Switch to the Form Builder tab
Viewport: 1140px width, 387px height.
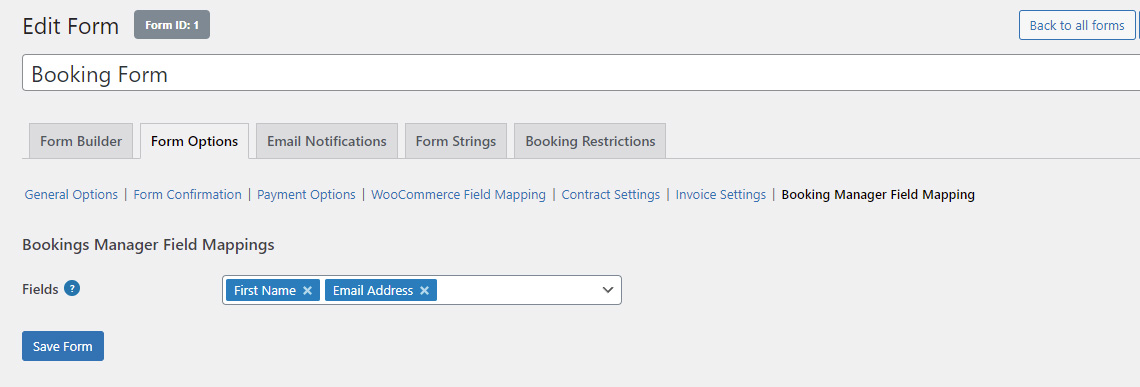pyautogui.click(x=81, y=141)
